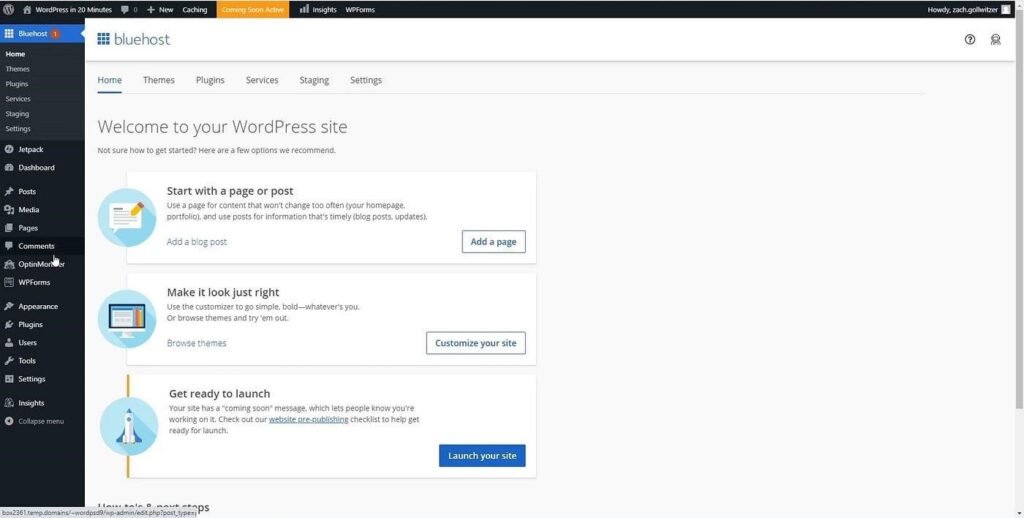Open Caching in admin bar
This screenshot has height=518, width=1024.
tap(195, 10)
